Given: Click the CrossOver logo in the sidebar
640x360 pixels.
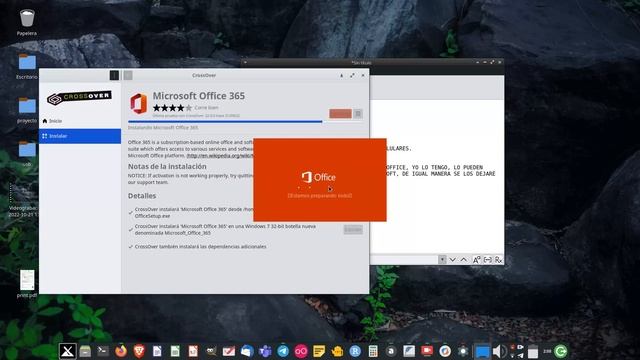Looking at the screenshot, I should click(79, 98).
